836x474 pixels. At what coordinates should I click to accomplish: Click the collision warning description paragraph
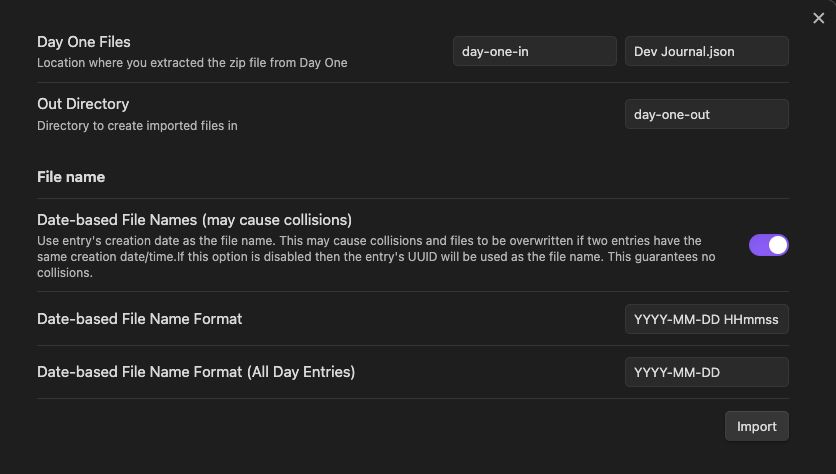tap(376, 256)
